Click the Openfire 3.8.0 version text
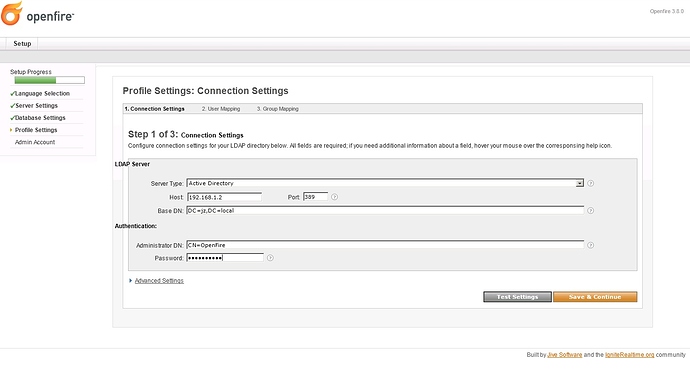 click(667, 11)
